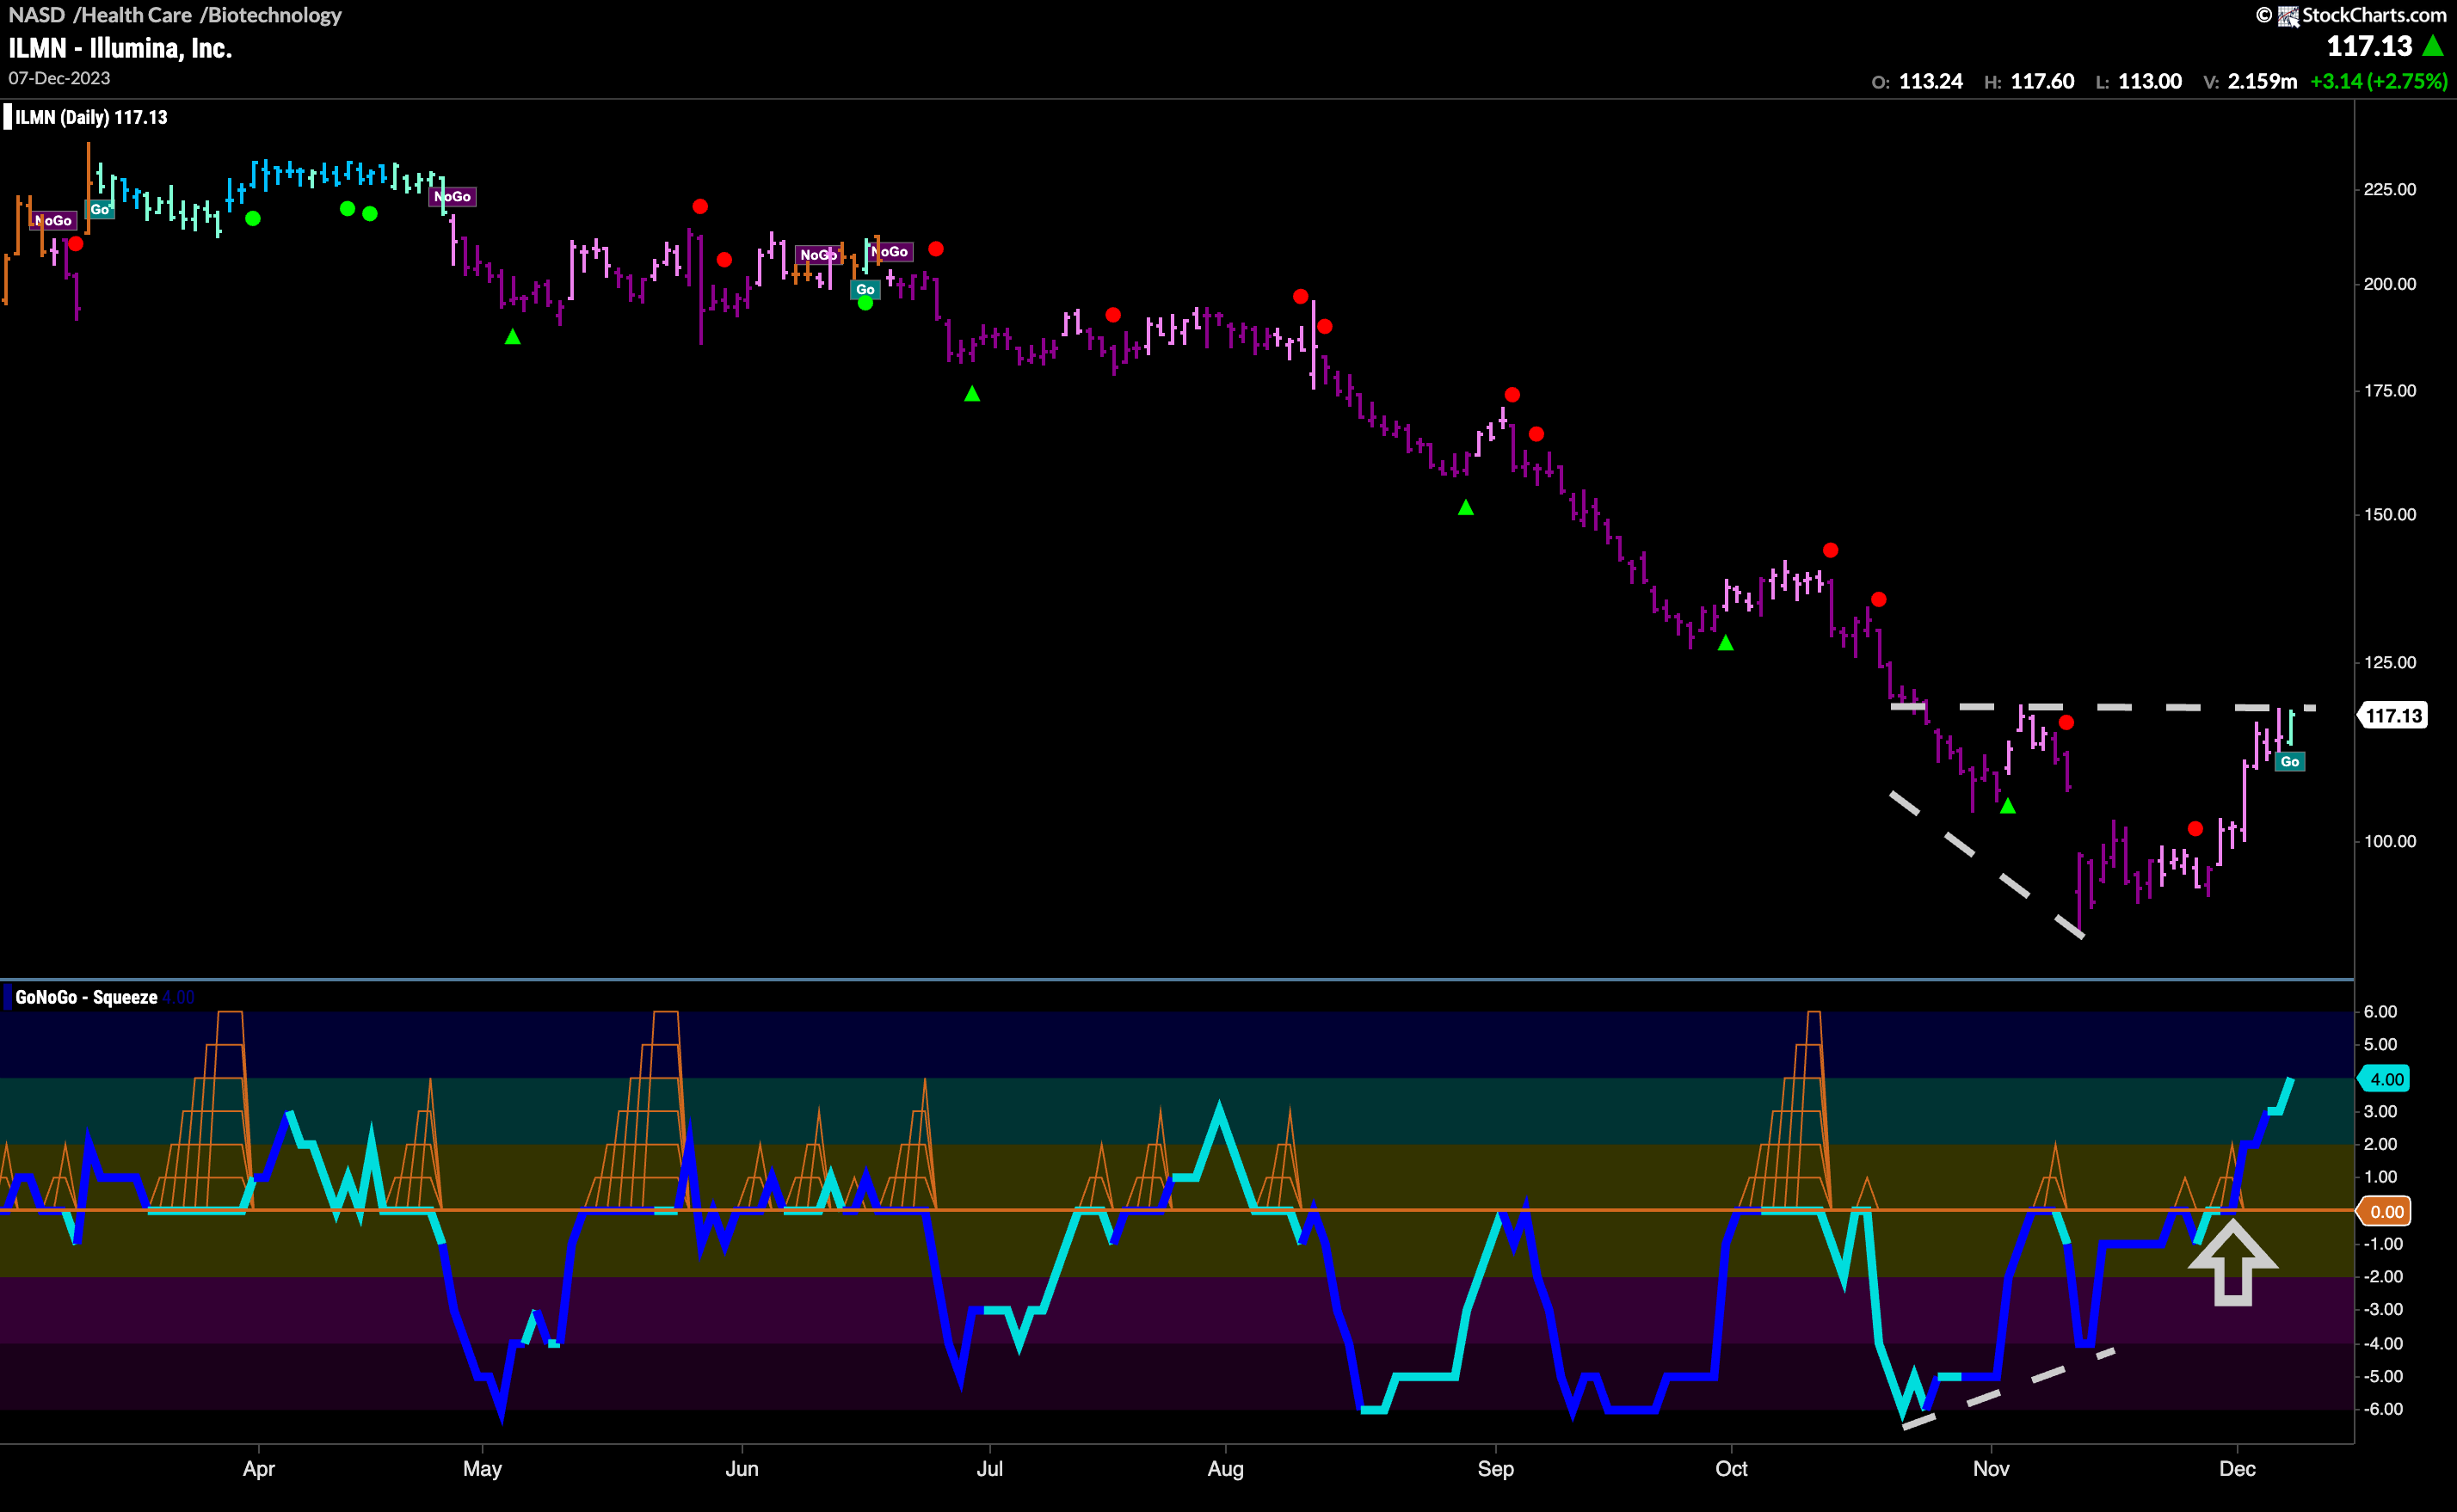Click the low value 113.00

[2150, 81]
